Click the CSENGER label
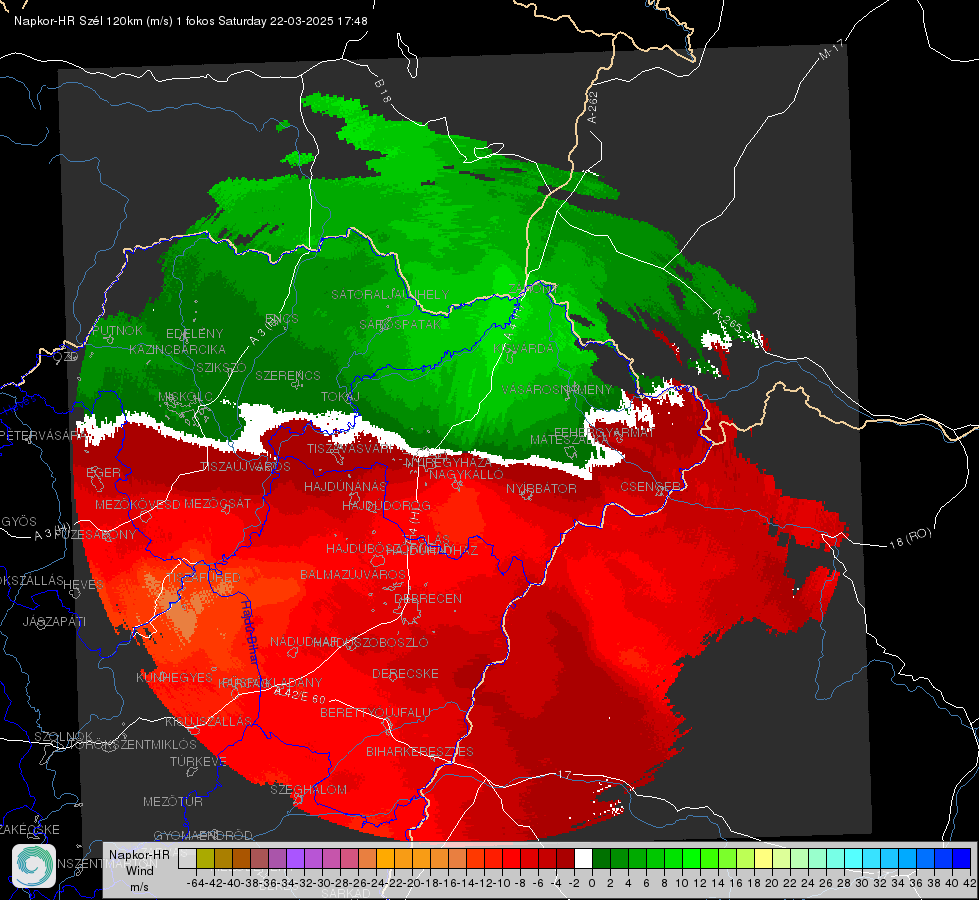Screen dimensions: 979x900 (x=650, y=487)
